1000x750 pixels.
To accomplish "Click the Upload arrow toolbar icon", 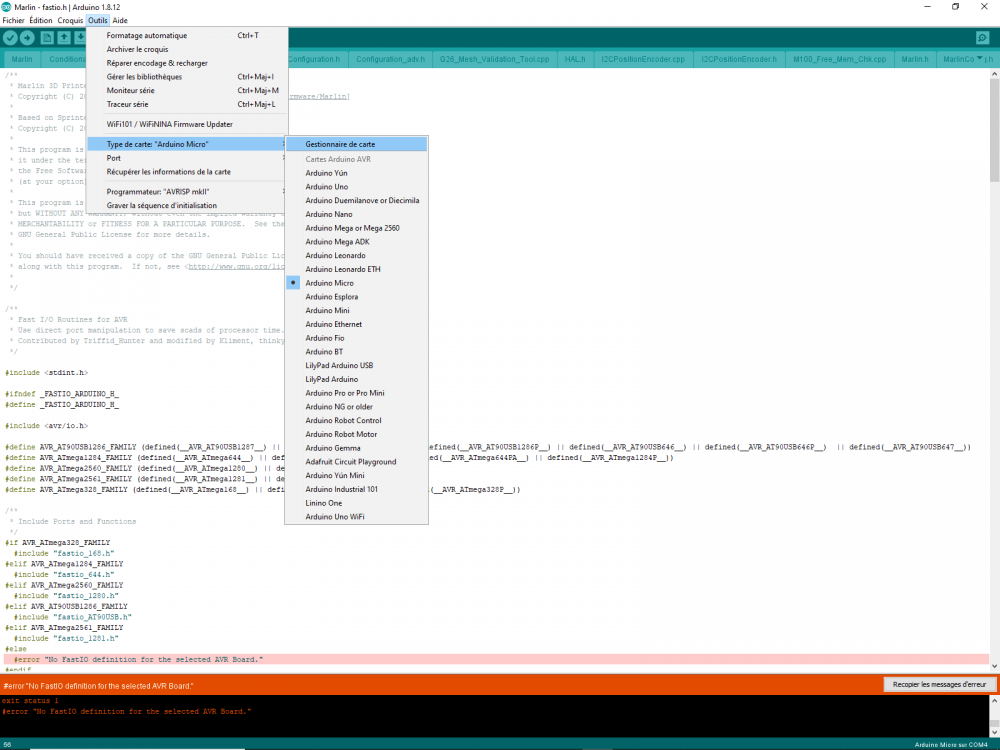I will [27, 38].
